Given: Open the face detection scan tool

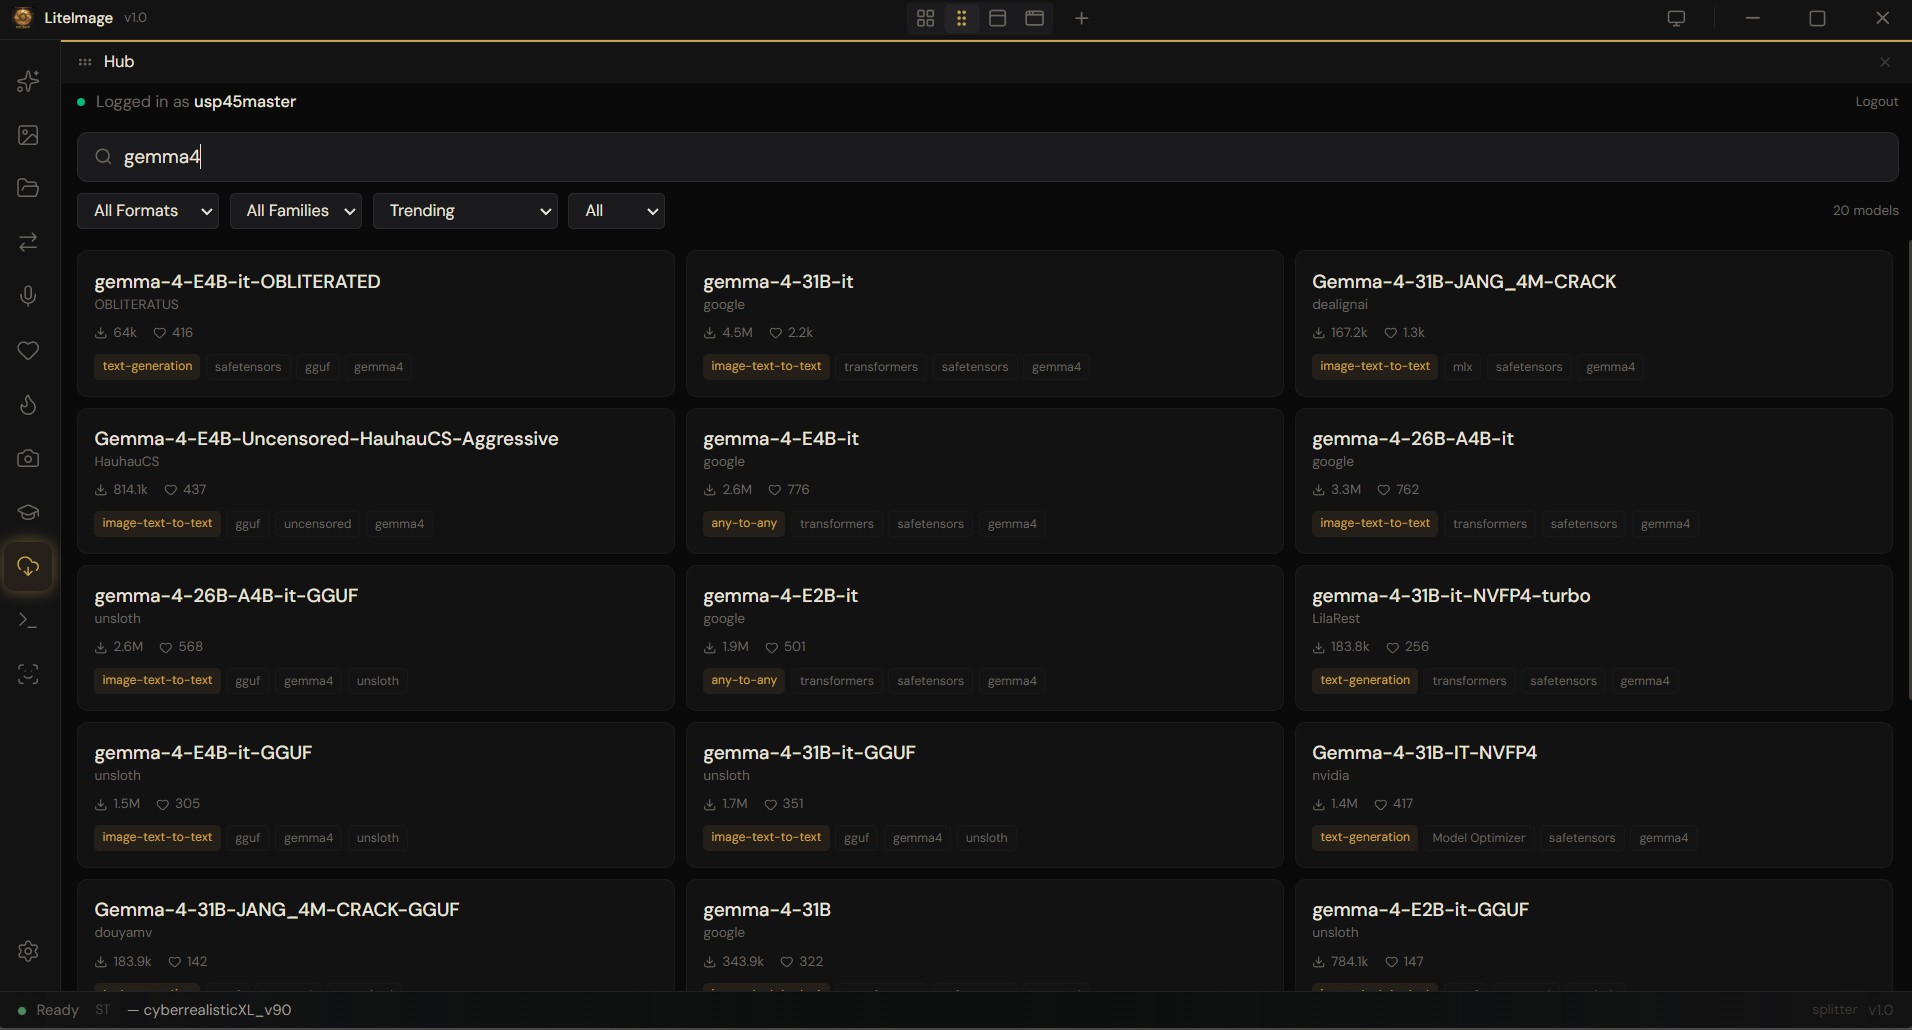Looking at the screenshot, I should [26, 675].
